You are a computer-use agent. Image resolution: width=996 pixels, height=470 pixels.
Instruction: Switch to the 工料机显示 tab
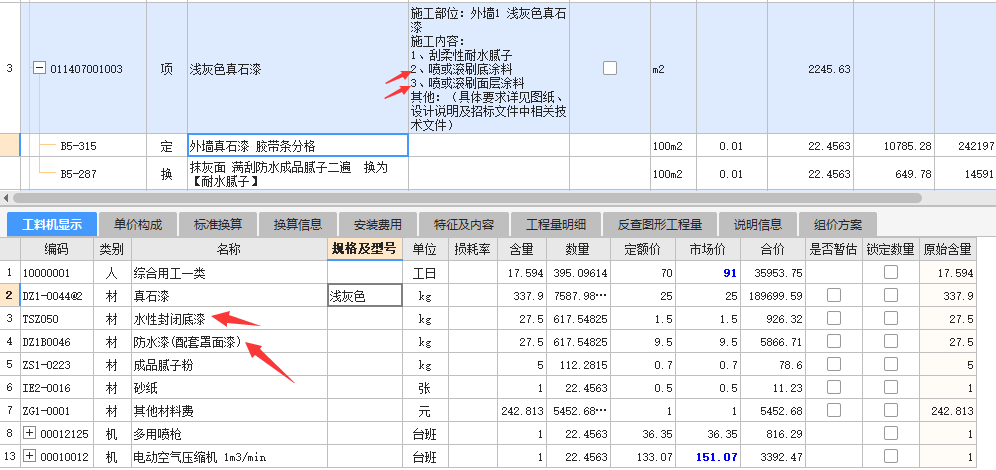coord(52,224)
